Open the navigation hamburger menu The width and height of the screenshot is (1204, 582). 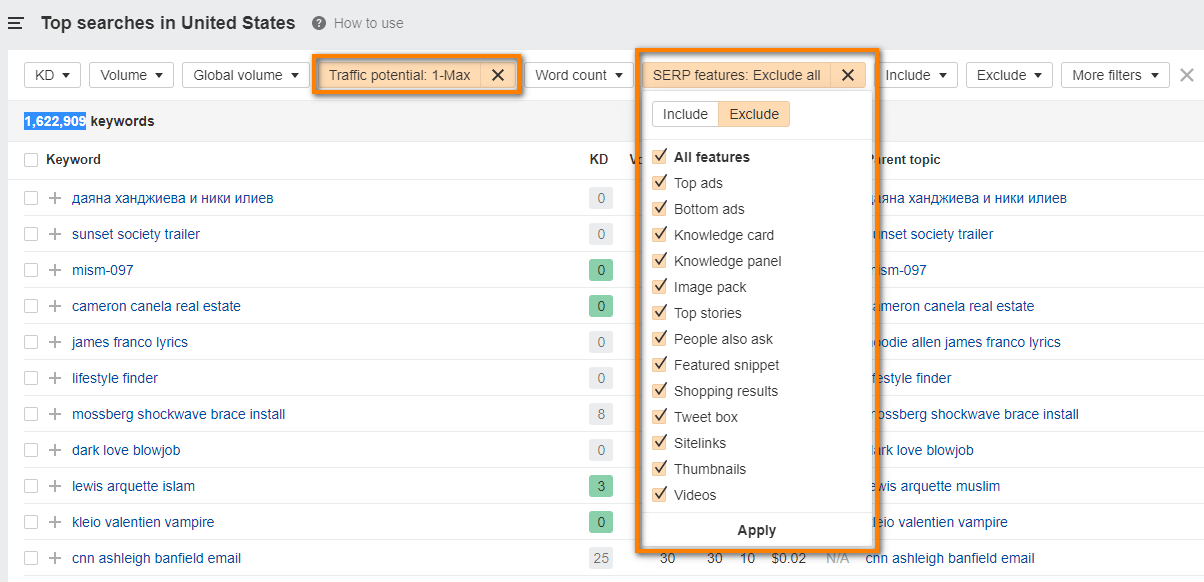tap(15, 23)
